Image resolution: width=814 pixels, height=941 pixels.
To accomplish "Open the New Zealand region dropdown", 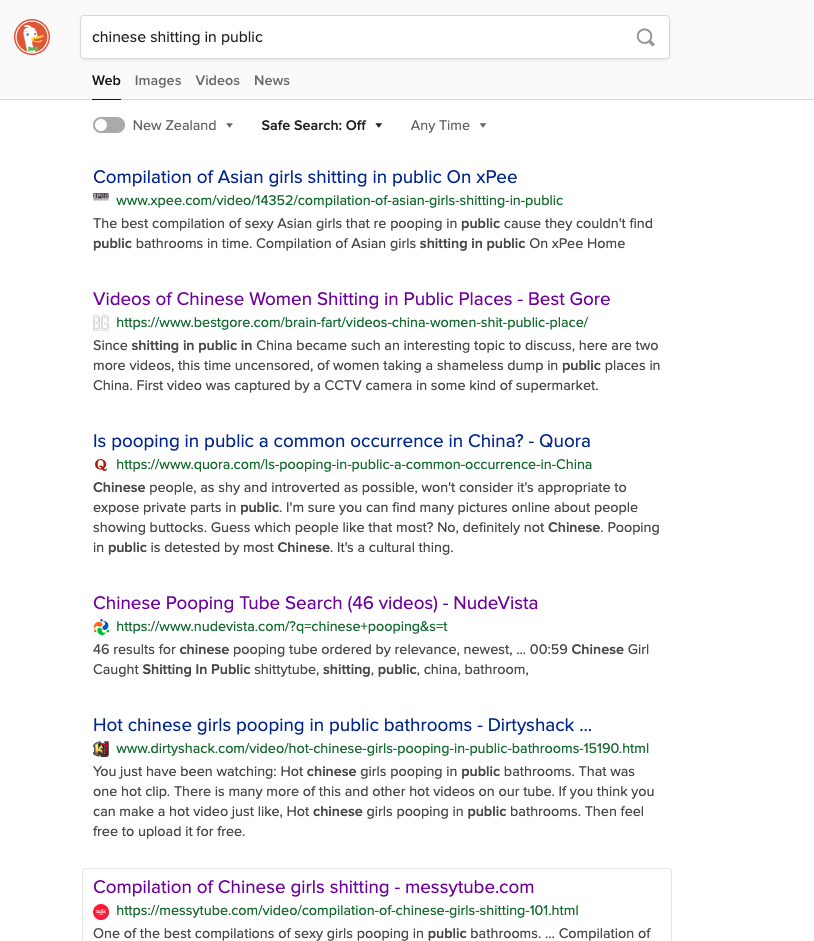I will 183,125.
